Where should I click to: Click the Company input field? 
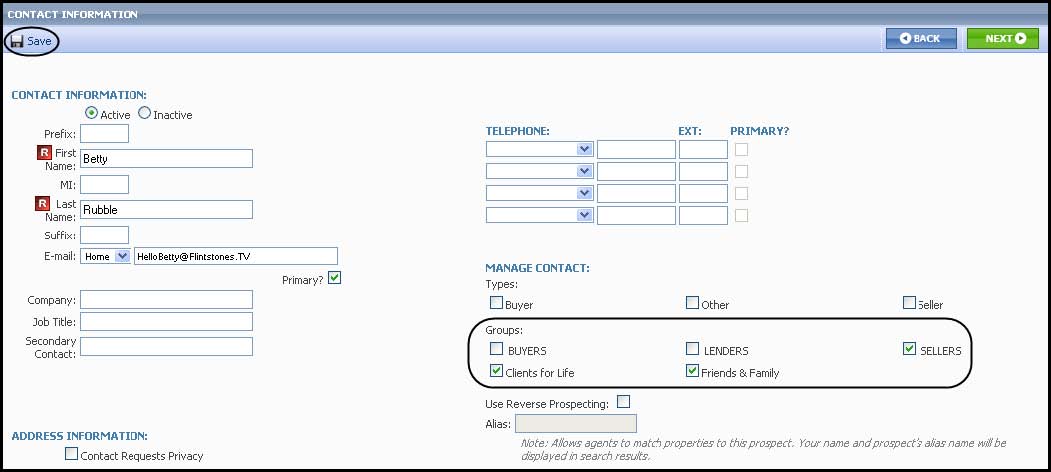coord(166,300)
